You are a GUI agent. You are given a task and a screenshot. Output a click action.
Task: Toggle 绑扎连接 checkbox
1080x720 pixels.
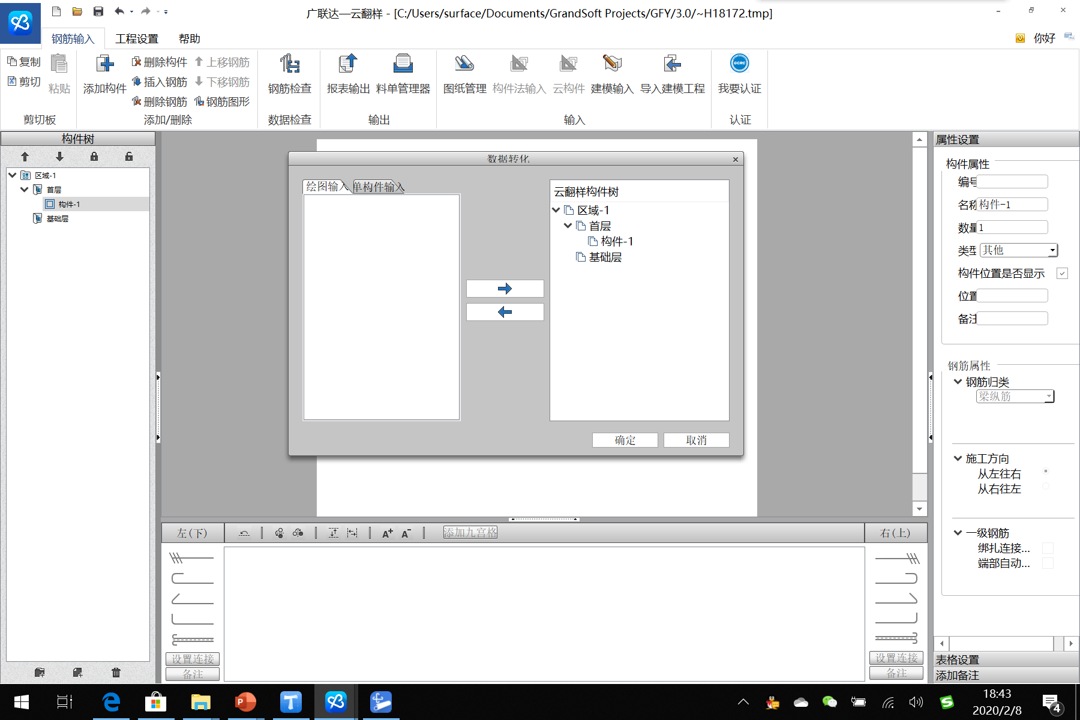[1048, 548]
